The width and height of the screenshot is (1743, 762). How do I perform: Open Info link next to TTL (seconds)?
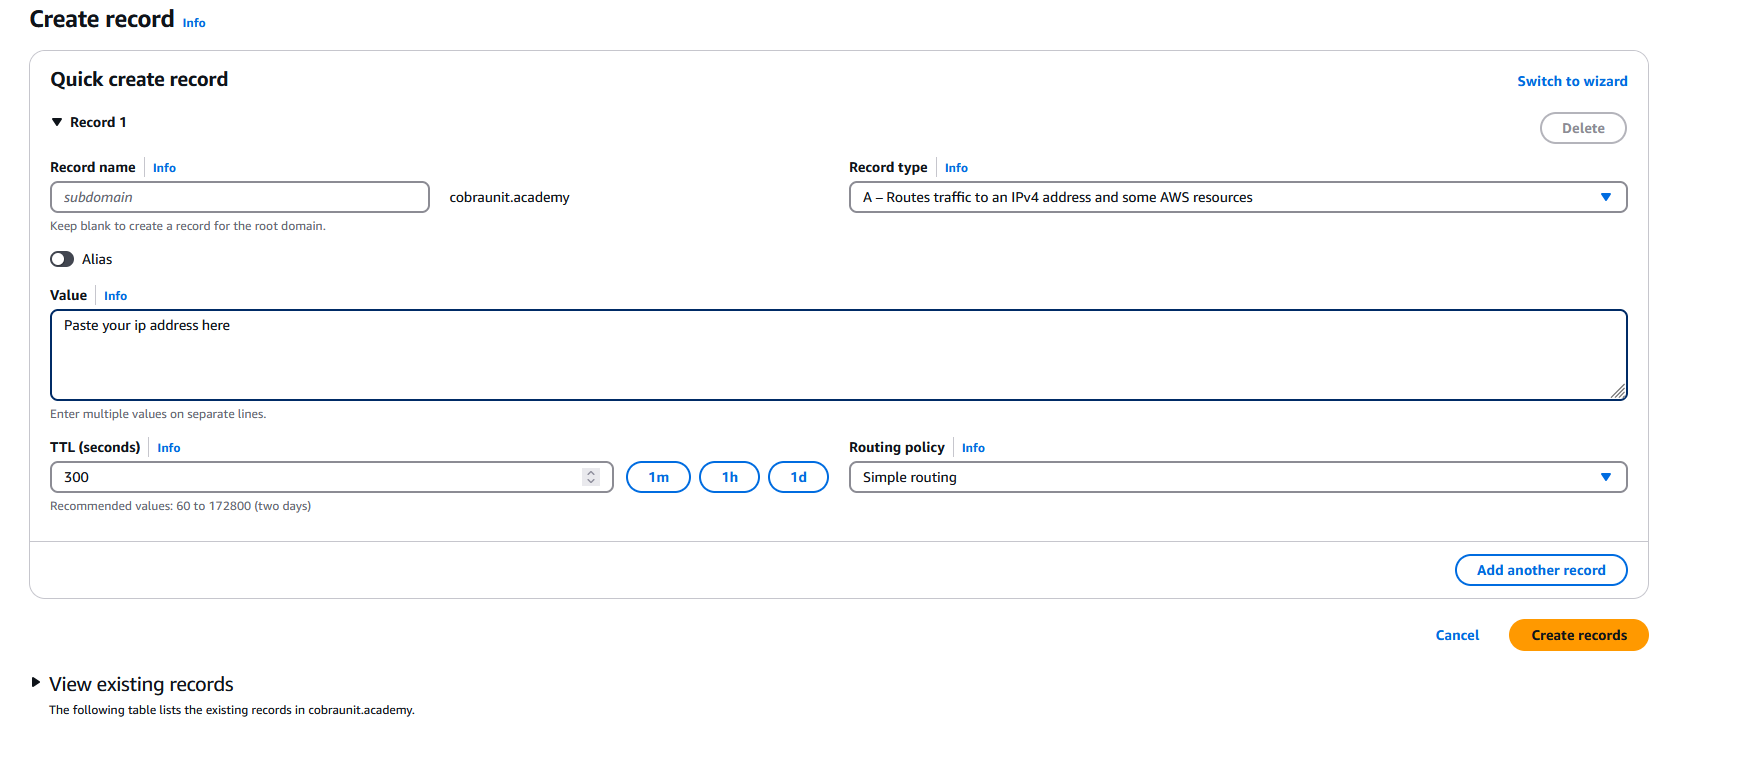(169, 448)
